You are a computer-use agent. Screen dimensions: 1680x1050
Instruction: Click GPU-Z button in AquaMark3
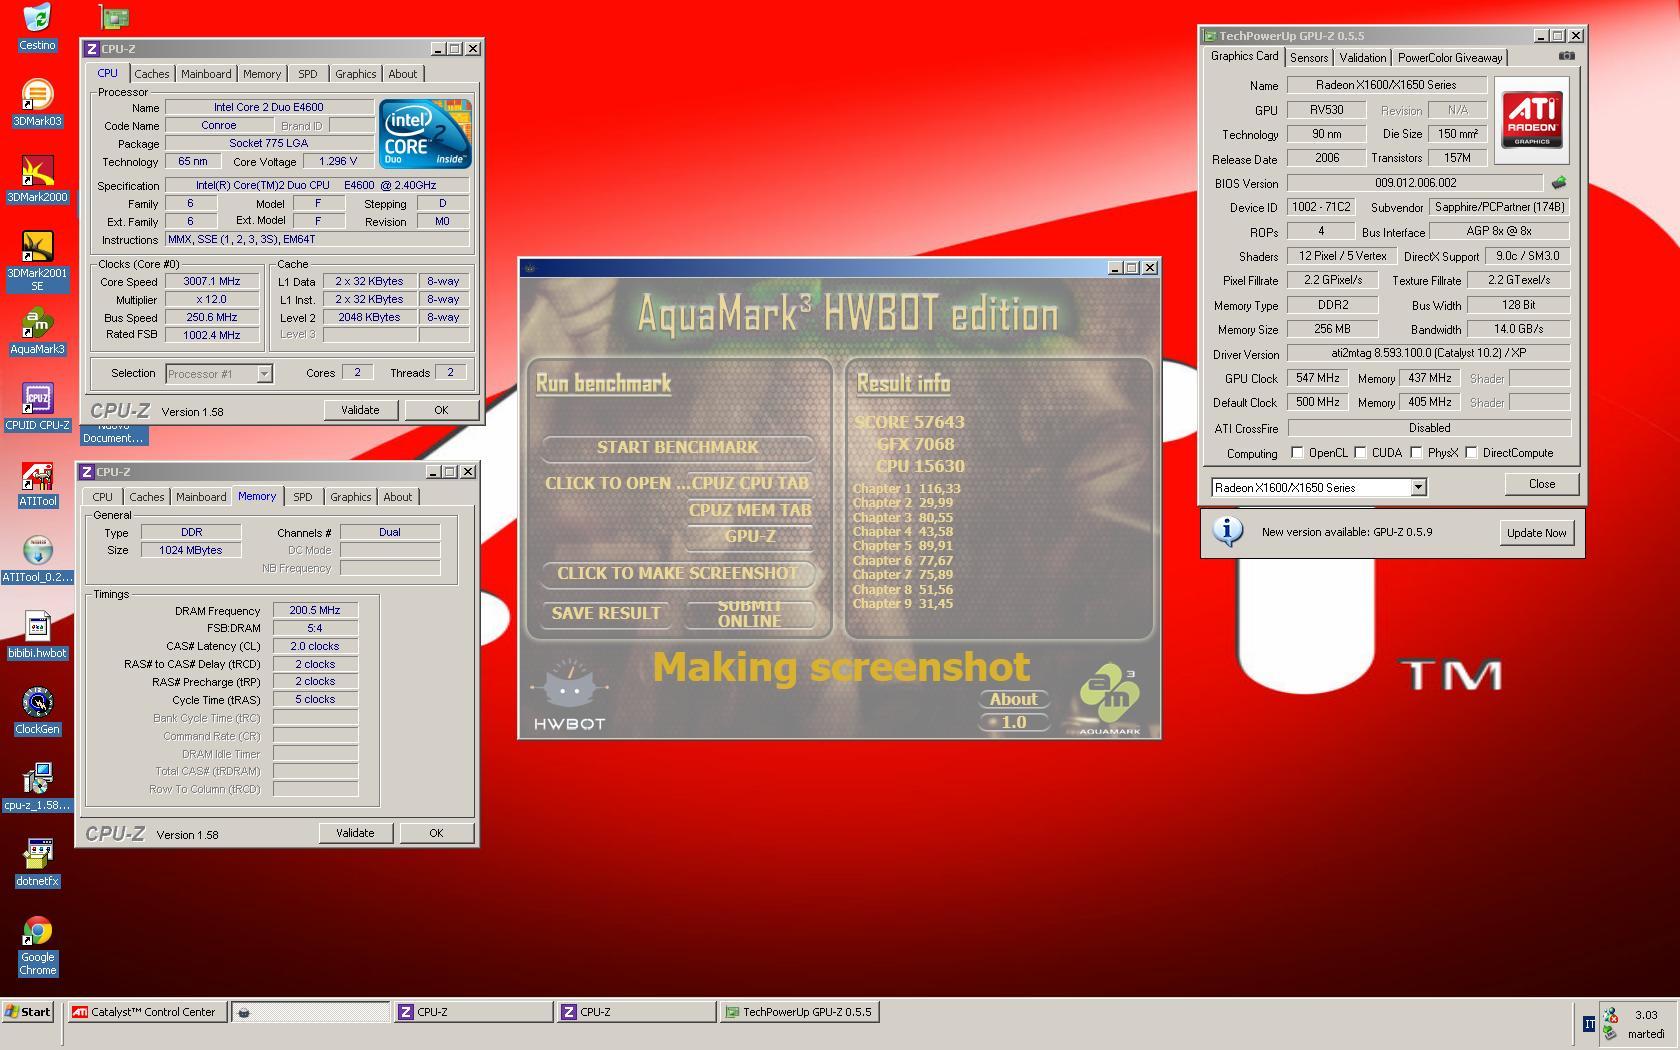pos(750,536)
